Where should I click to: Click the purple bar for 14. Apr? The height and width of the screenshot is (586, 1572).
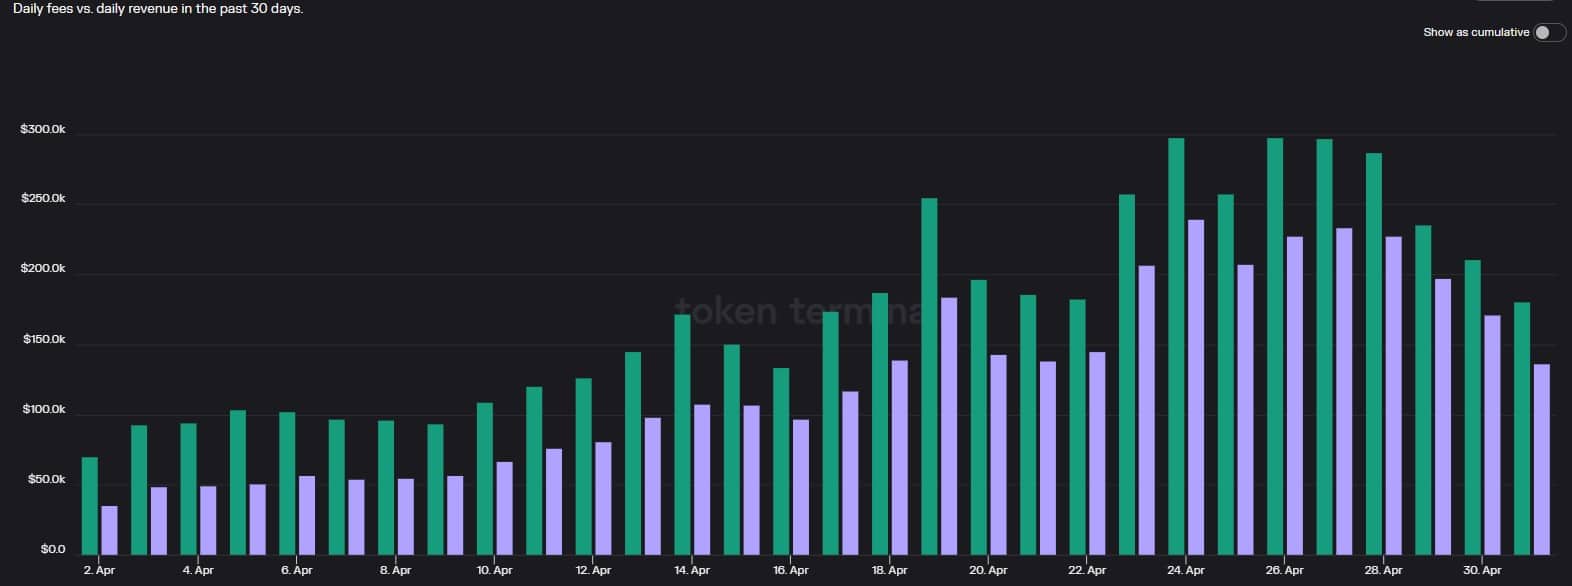point(702,480)
